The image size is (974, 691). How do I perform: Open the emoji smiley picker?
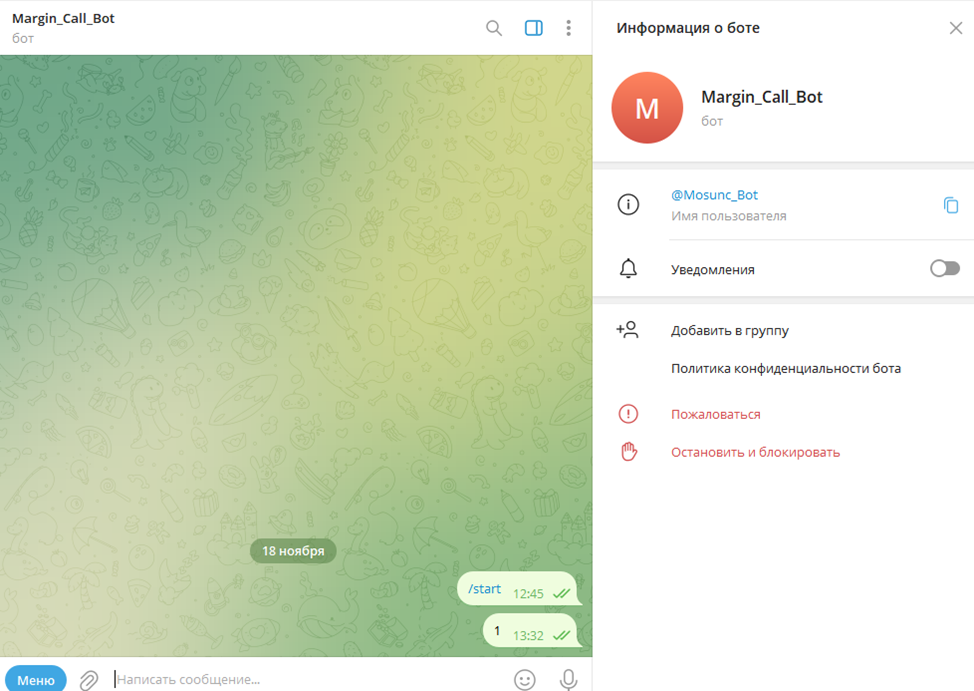pos(525,680)
